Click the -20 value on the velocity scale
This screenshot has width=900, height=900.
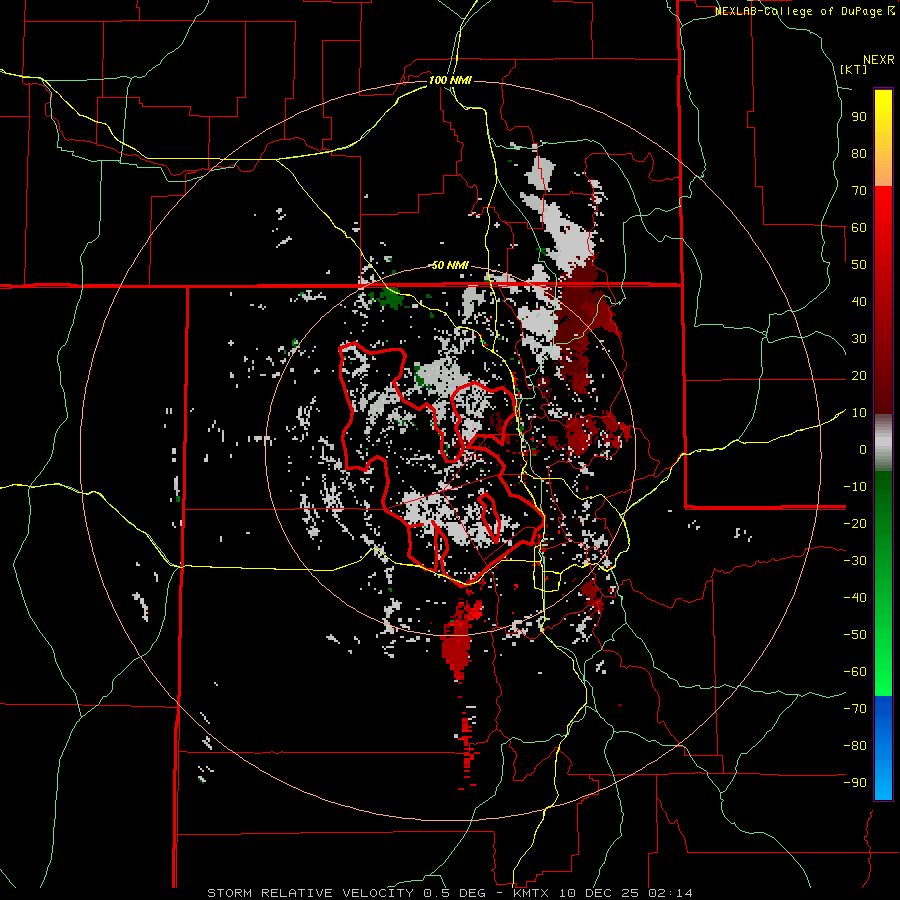(x=855, y=523)
